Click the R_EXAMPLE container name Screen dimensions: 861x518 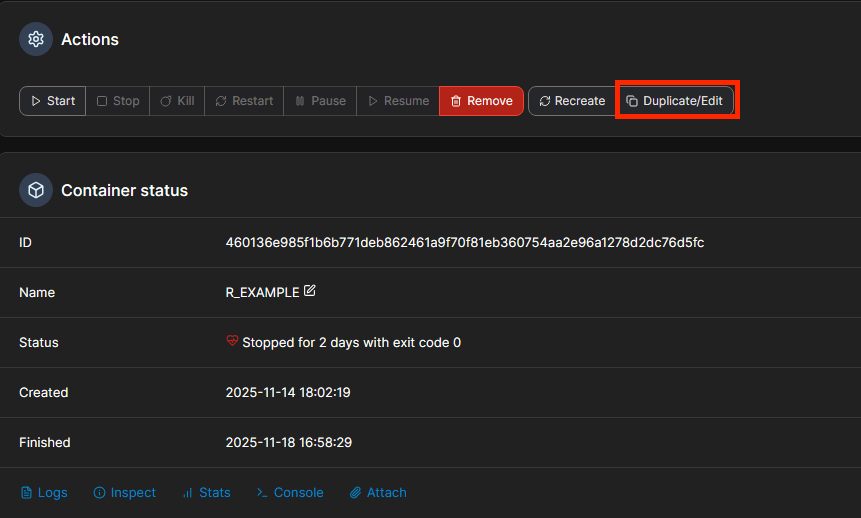262,292
